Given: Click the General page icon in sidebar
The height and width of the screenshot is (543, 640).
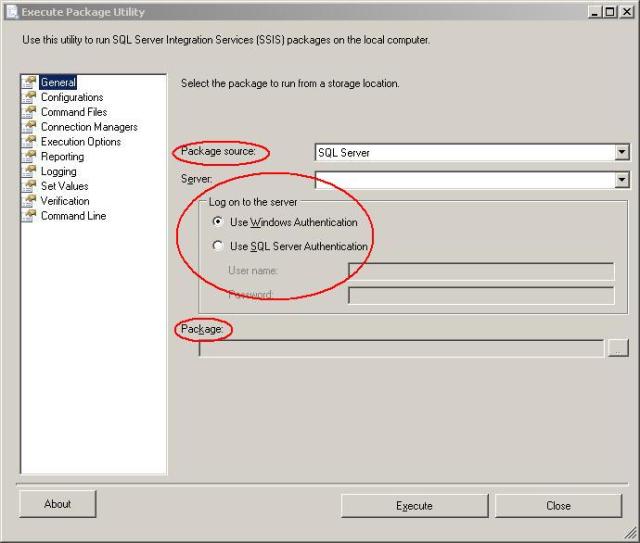Looking at the screenshot, I should [29, 83].
